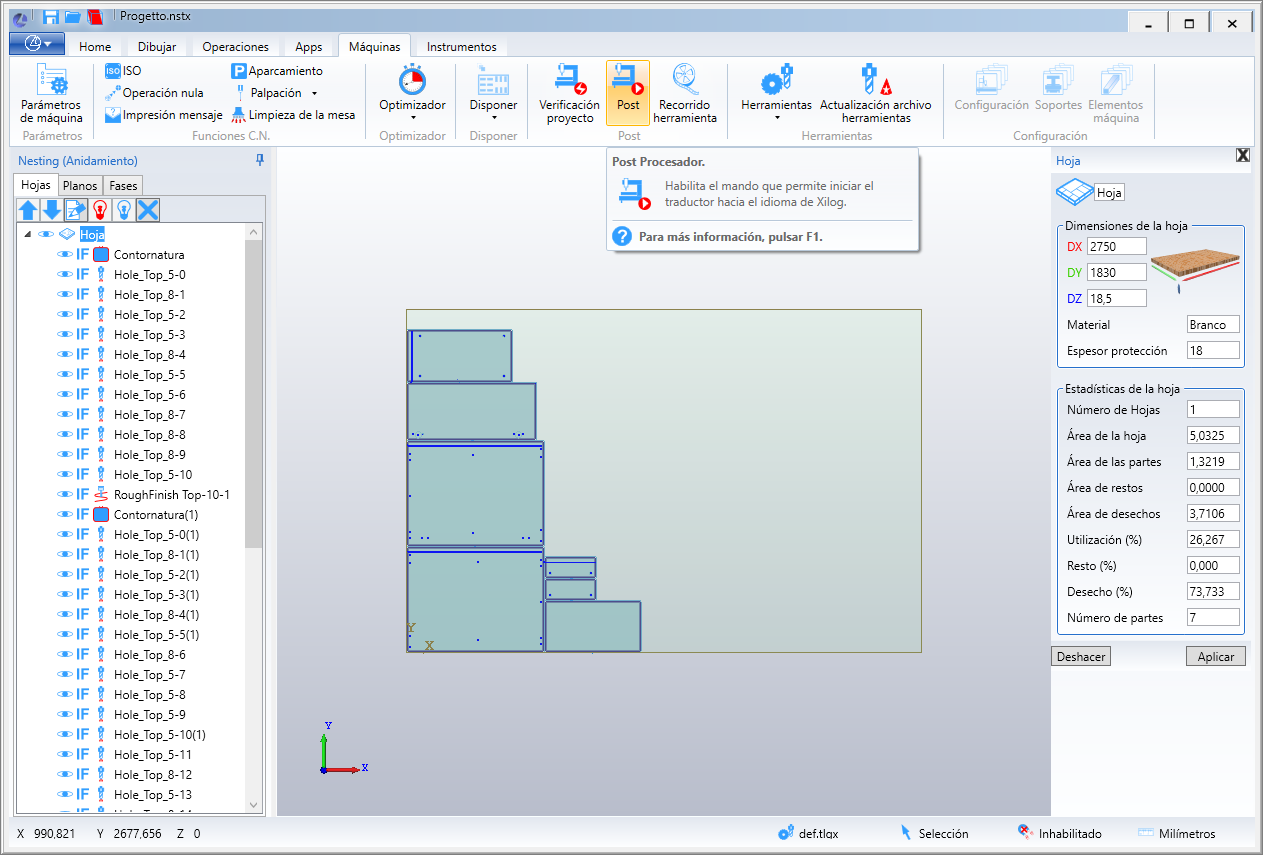Run Verificación proyecto
This screenshot has height=855, width=1263.
pos(569,94)
